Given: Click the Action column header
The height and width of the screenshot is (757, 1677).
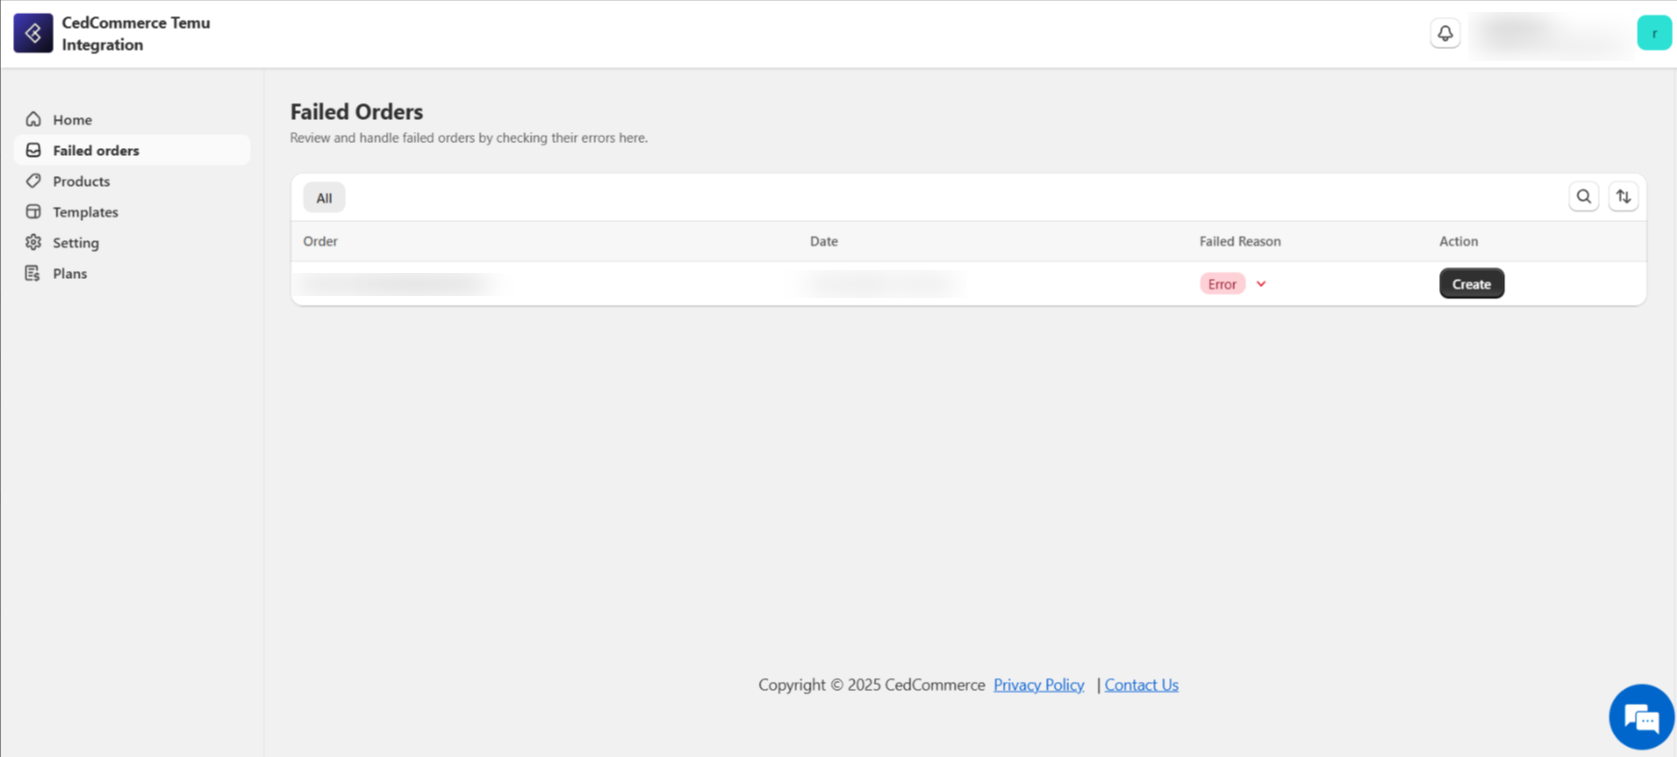Looking at the screenshot, I should click(x=1458, y=241).
